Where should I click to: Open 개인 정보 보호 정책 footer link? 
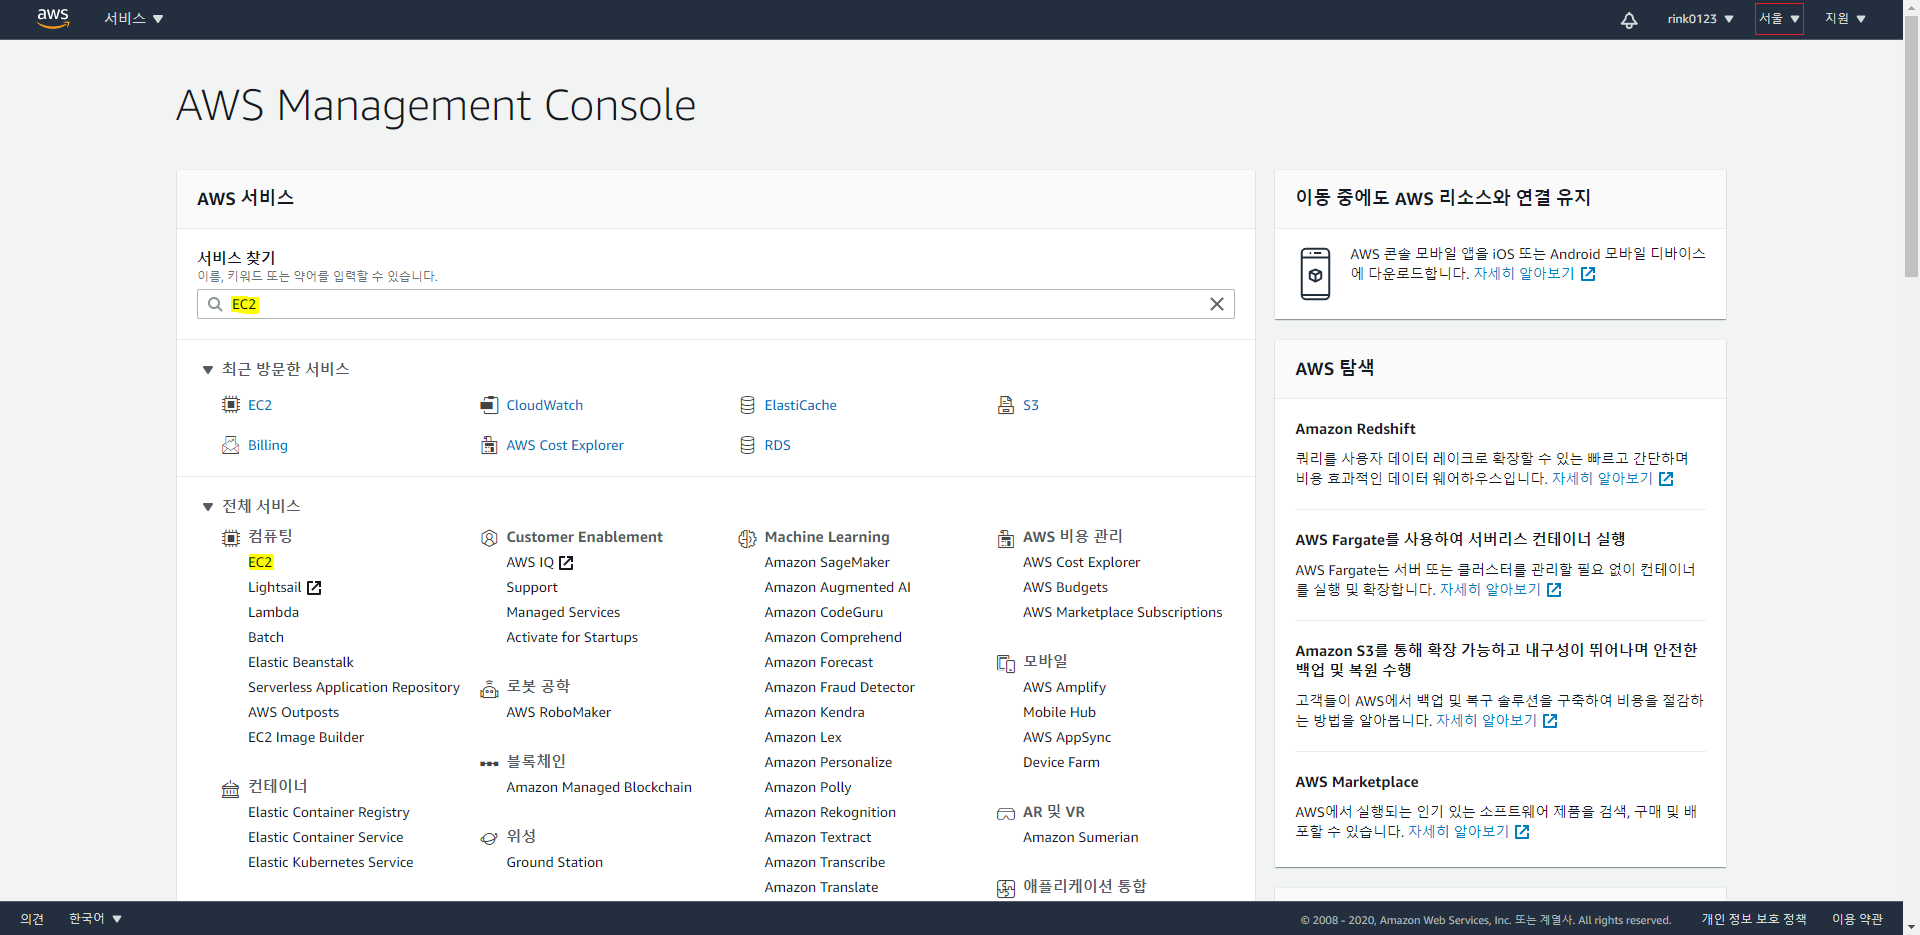(1754, 919)
